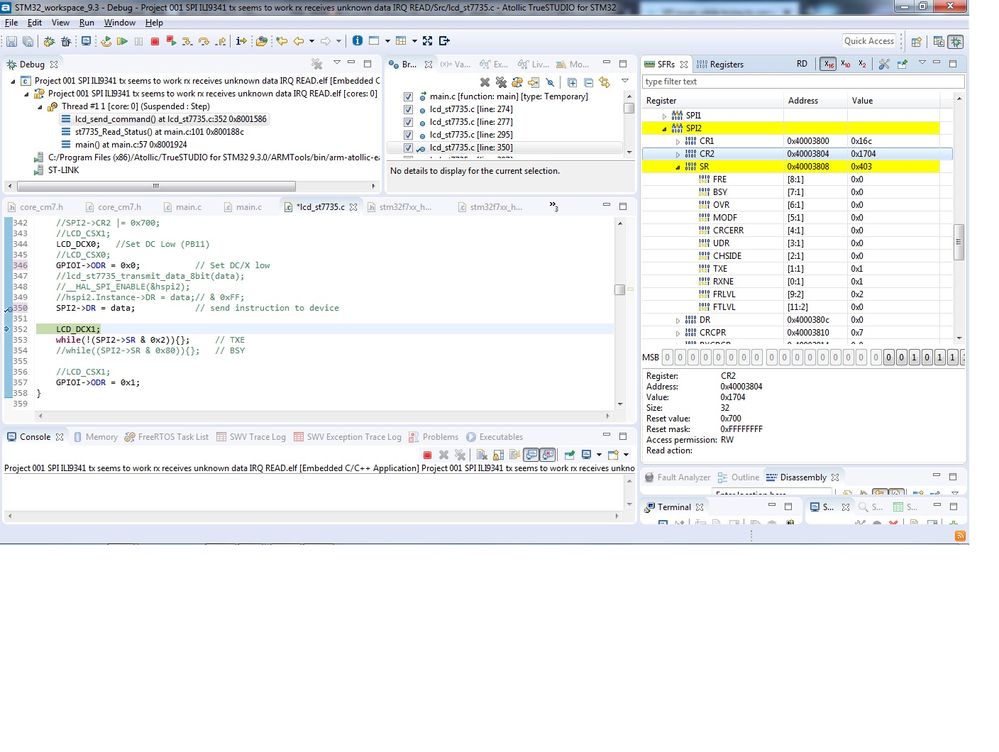Collapse Thread #1 in the Debug tree
Image resolution: width=999 pixels, height=752 pixels.
point(40,106)
